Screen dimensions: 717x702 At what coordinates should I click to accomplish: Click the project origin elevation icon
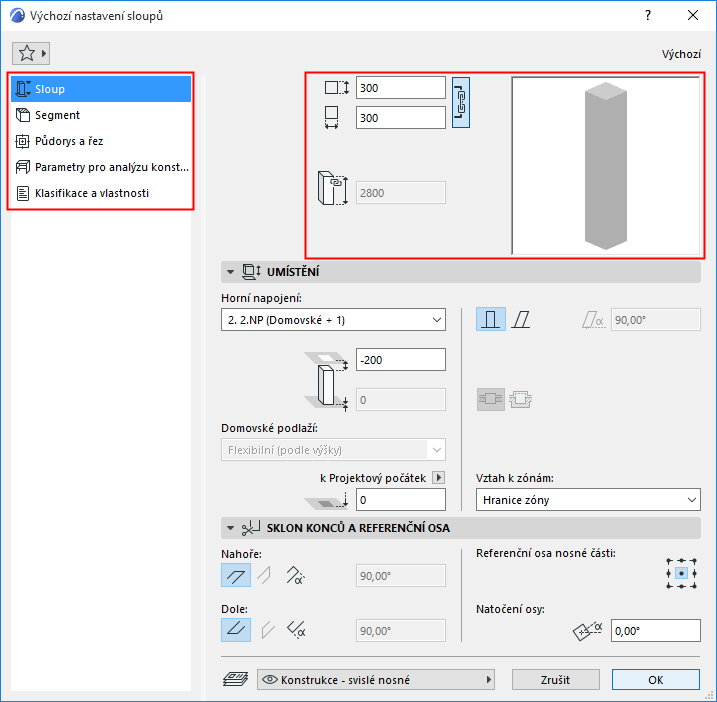click(x=326, y=500)
